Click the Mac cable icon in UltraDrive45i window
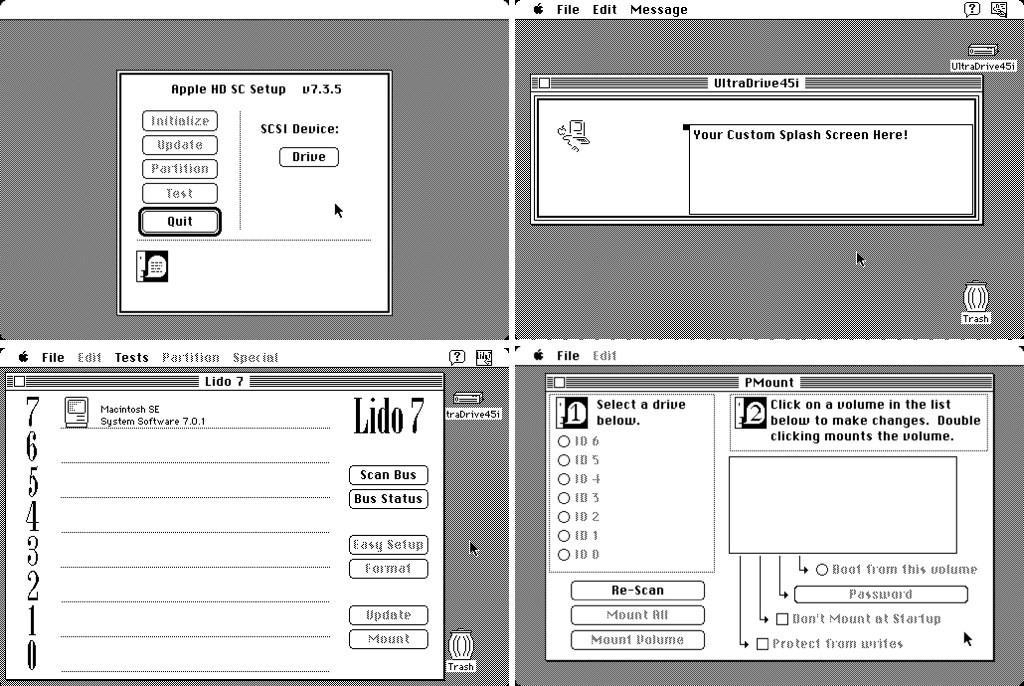1024x686 pixels. coord(574,135)
